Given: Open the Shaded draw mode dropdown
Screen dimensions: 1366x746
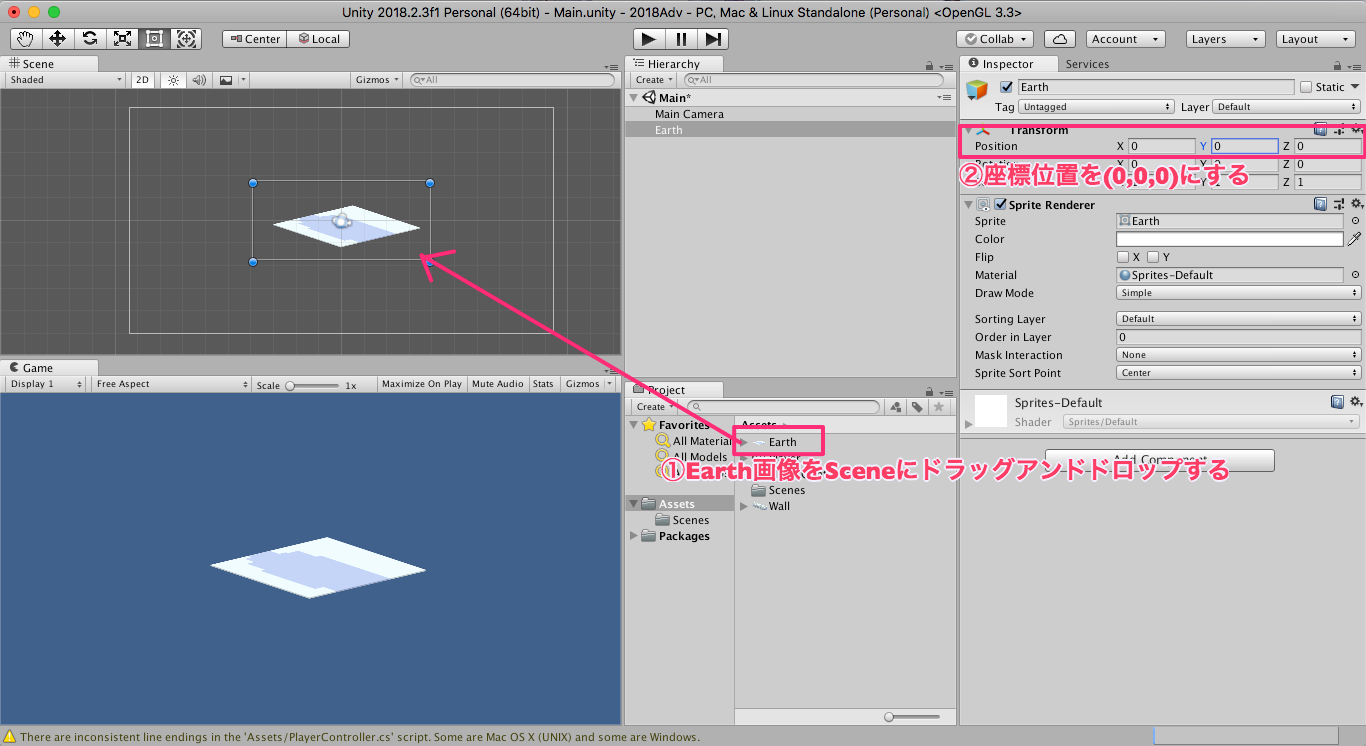Looking at the screenshot, I should (65, 80).
